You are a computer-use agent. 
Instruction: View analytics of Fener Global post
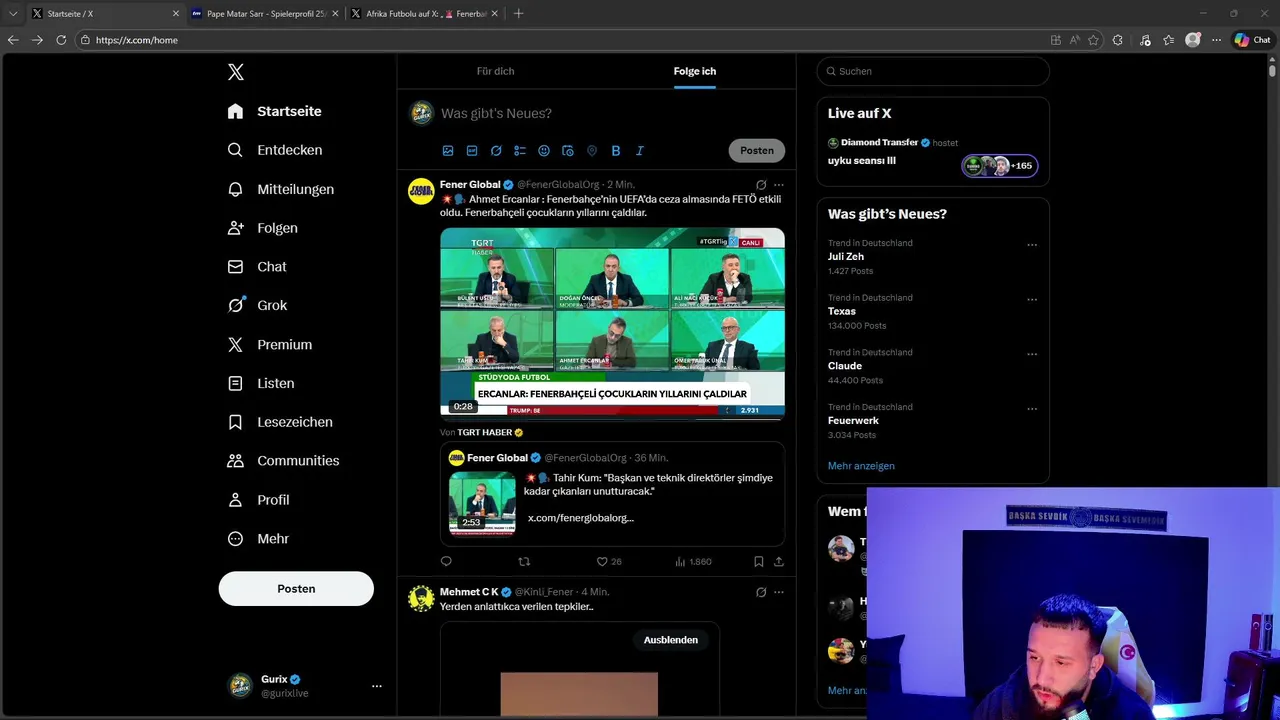[693, 562]
